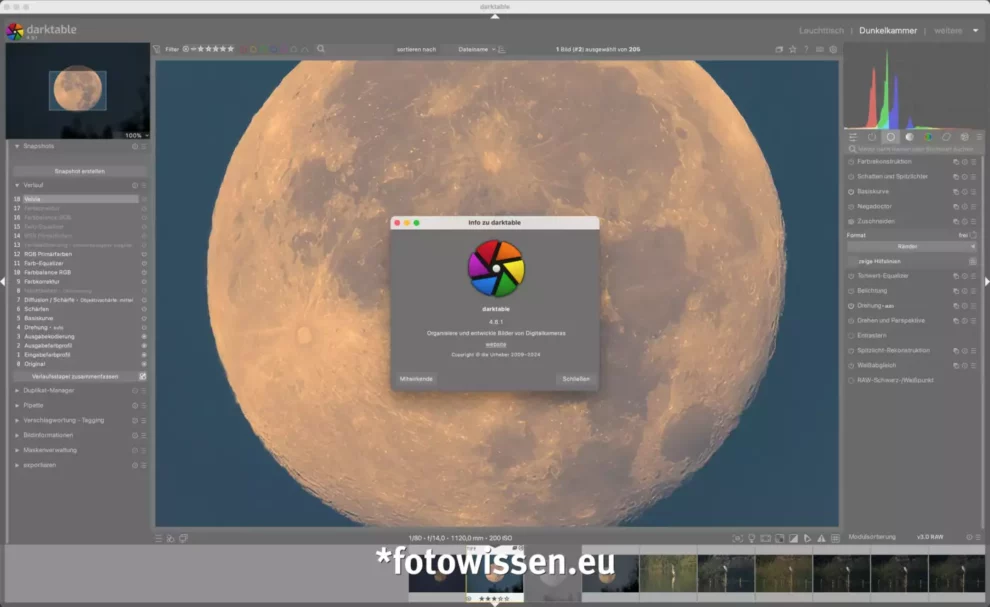Toggle the Farbrekonstruktion module on or off
The image size is (990, 607).
pyautogui.click(x=851, y=162)
